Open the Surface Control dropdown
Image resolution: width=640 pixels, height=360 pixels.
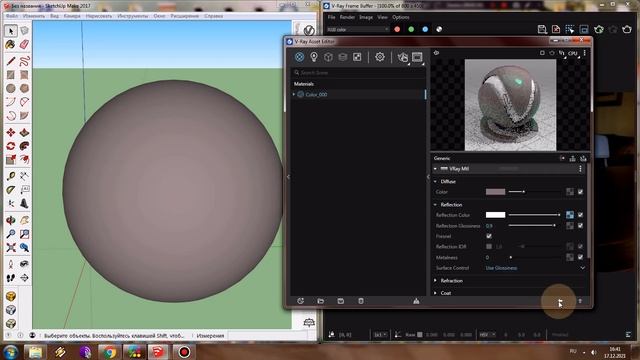click(536, 268)
